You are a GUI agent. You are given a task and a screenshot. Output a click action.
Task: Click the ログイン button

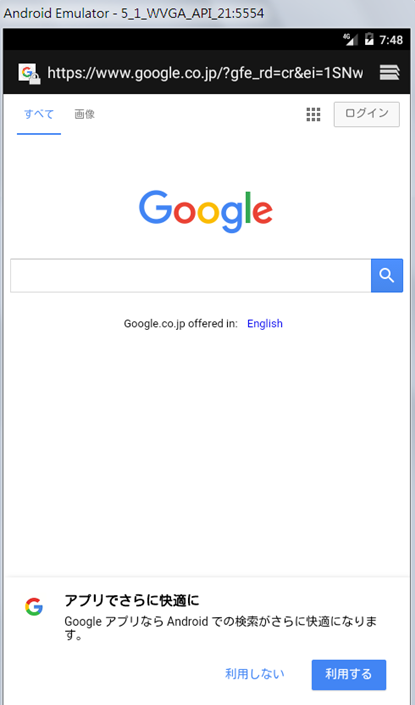[366, 114]
